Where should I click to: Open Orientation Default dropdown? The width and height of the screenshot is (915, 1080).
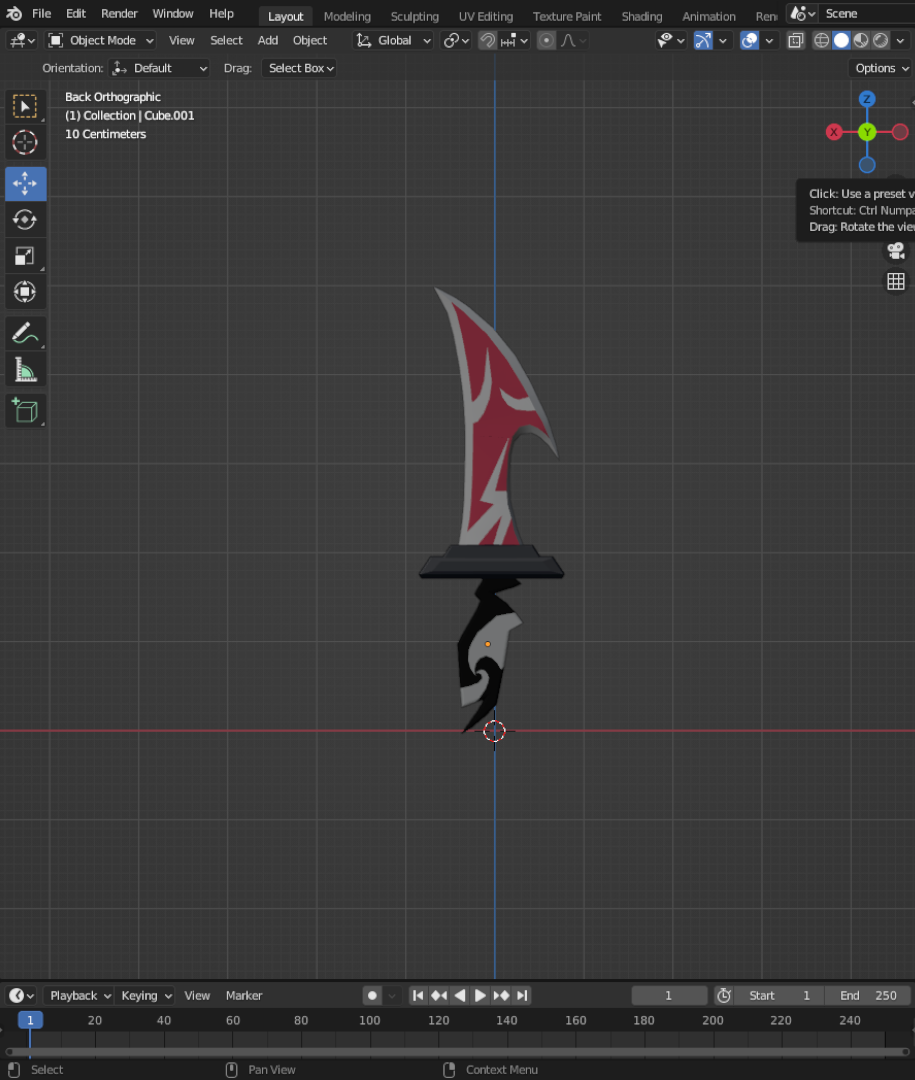pyautogui.click(x=159, y=68)
